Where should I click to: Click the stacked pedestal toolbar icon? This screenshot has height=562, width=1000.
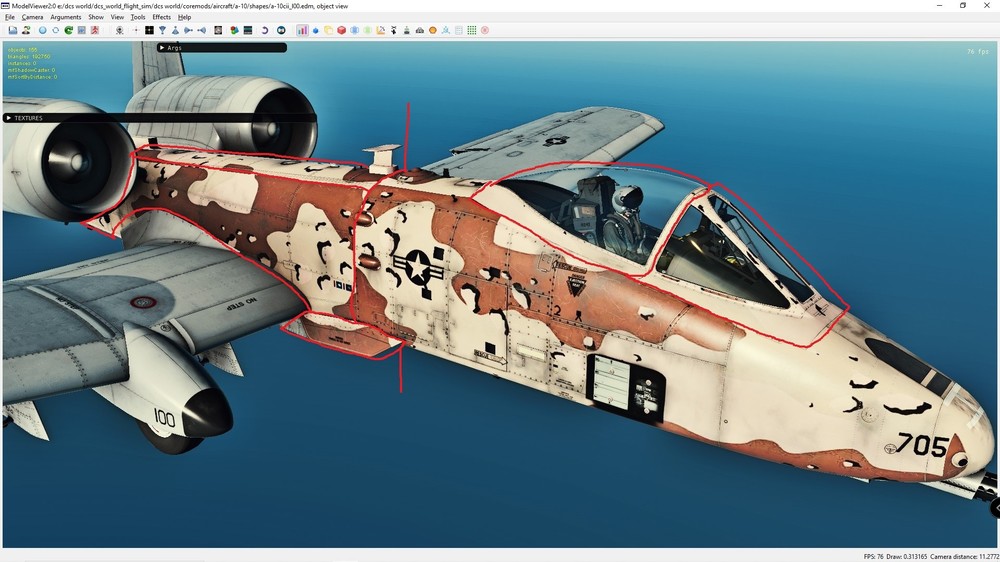(406, 30)
